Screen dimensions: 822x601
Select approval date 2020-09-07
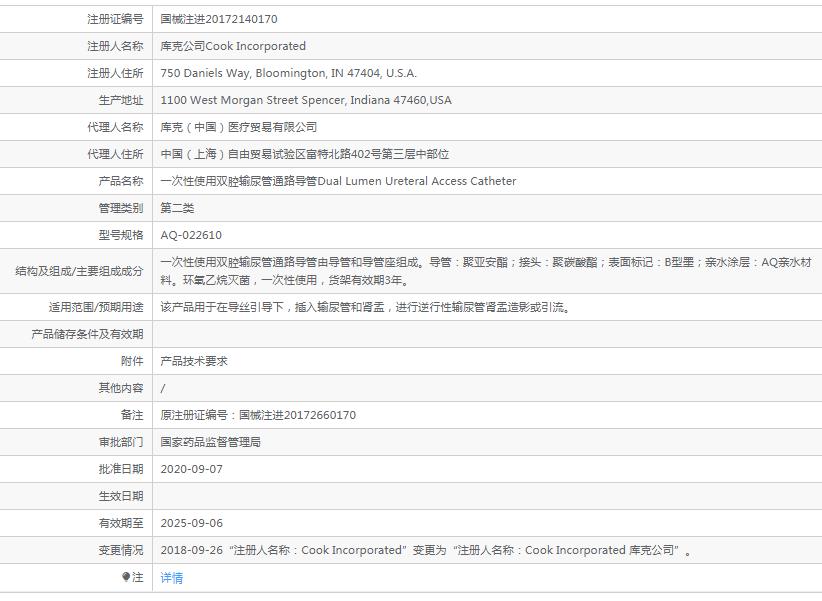pos(191,469)
